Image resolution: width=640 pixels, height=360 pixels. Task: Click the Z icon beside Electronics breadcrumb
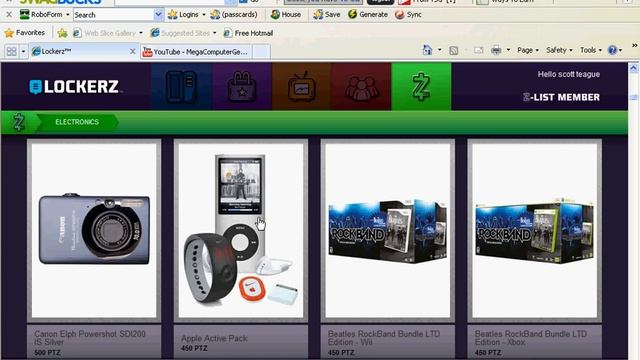18,122
